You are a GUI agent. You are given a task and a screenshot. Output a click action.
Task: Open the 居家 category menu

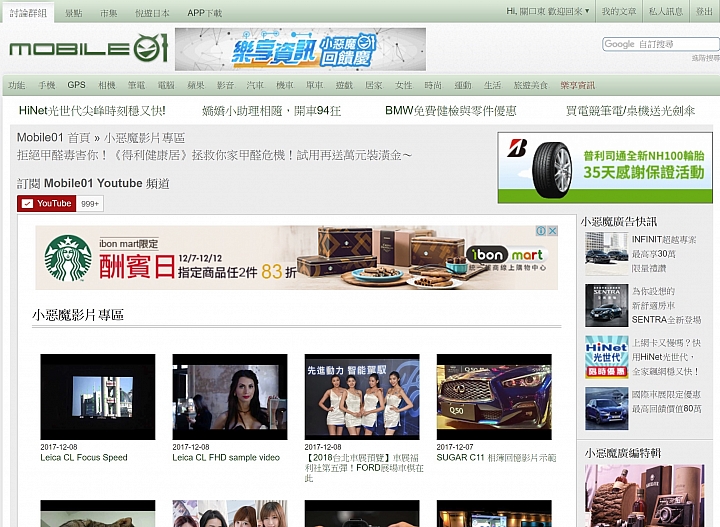click(x=374, y=85)
